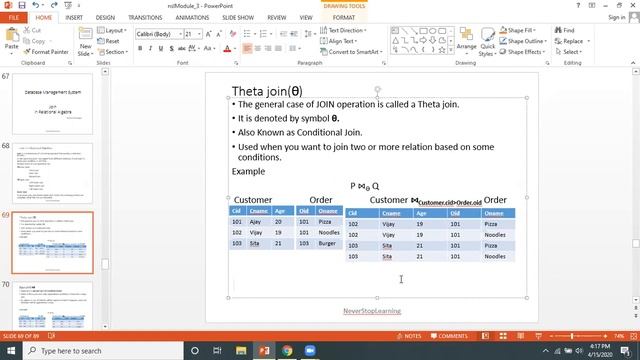Open the font size dropdown
This screenshot has height=360, width=640.
pyautogui.click(x=200, y=34)
